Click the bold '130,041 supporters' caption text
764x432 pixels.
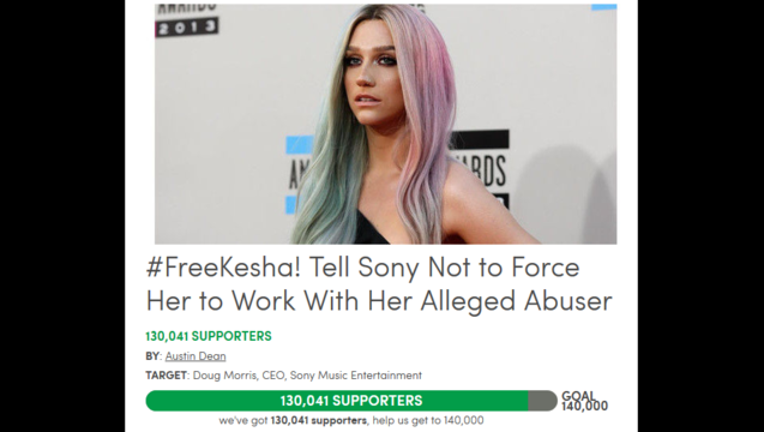click(320, 420)
